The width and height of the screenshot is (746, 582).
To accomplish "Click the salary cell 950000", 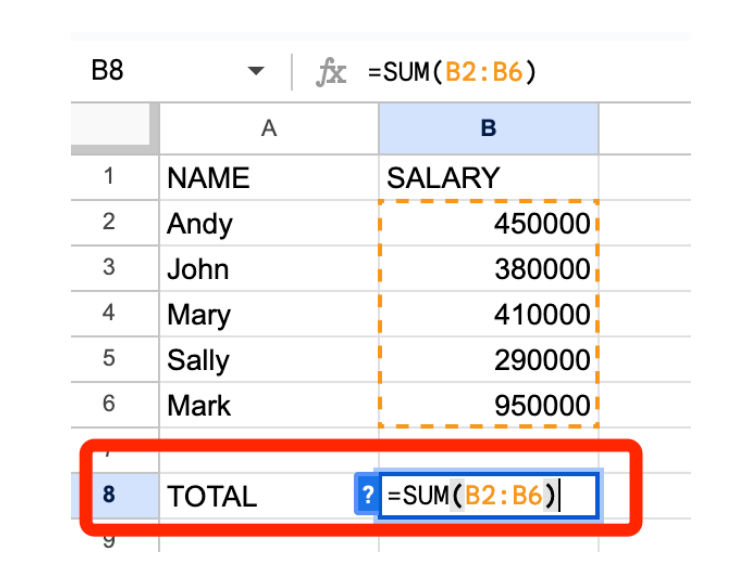I will pyautogui.click(x=488, y=405).
